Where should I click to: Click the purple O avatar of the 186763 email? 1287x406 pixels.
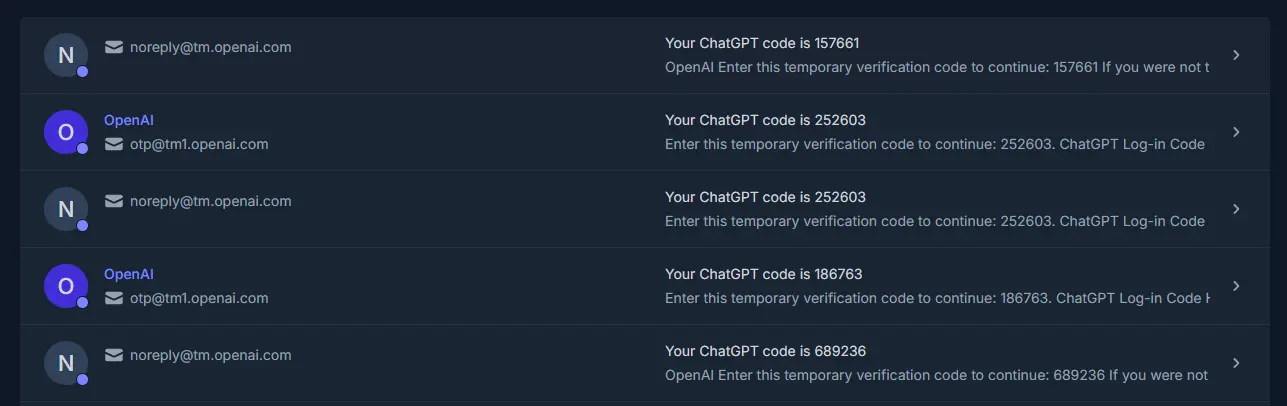tap(66, 286)
